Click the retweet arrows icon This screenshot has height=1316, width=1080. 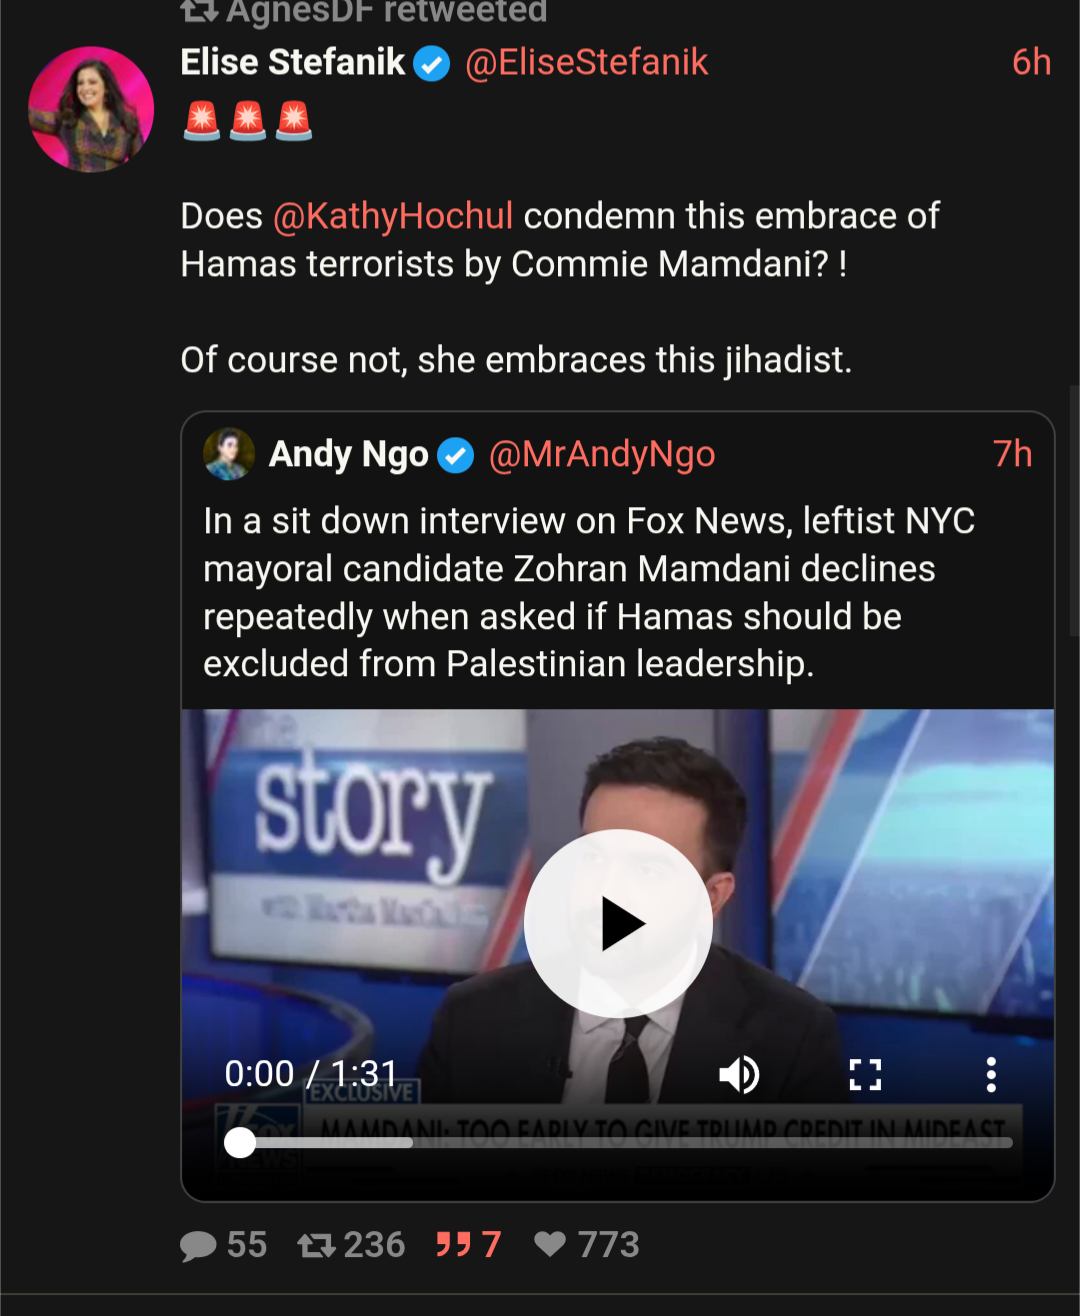pos(316,1245)
